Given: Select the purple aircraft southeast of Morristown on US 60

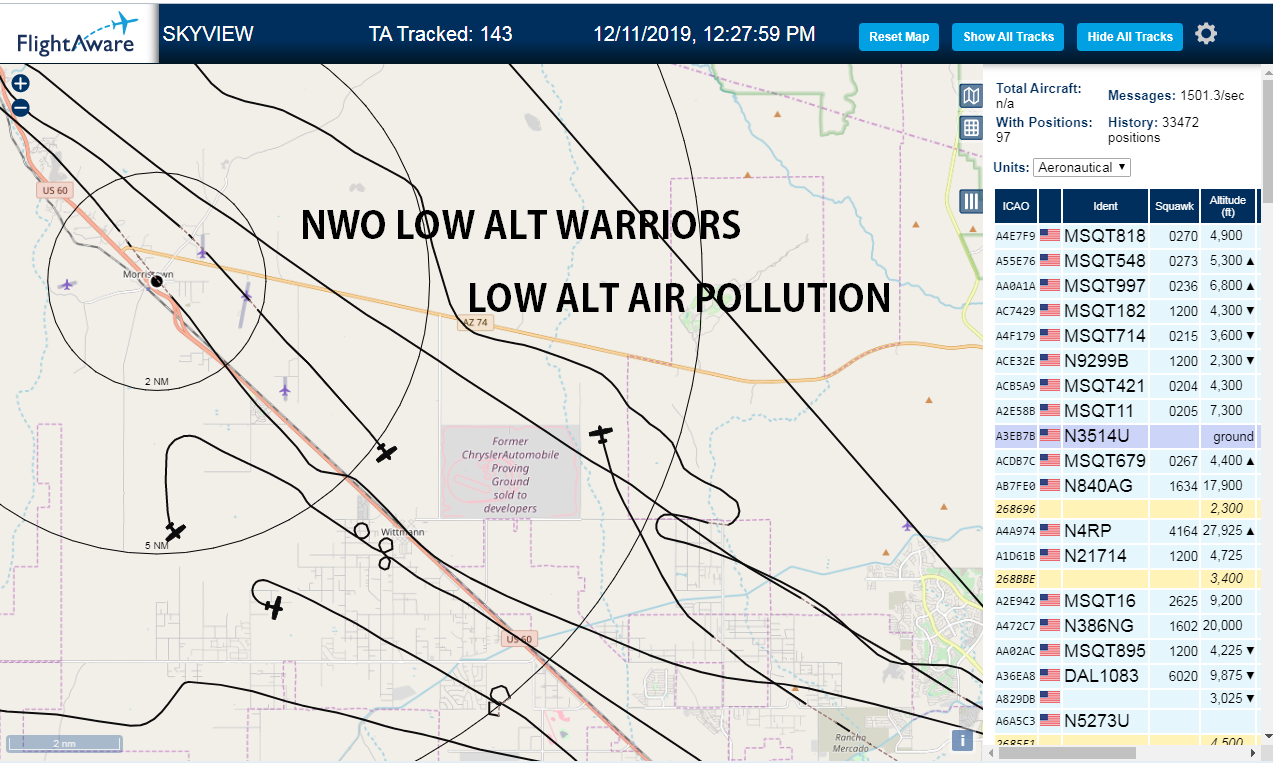Looking at the screenshot, I should click(285, 388).
